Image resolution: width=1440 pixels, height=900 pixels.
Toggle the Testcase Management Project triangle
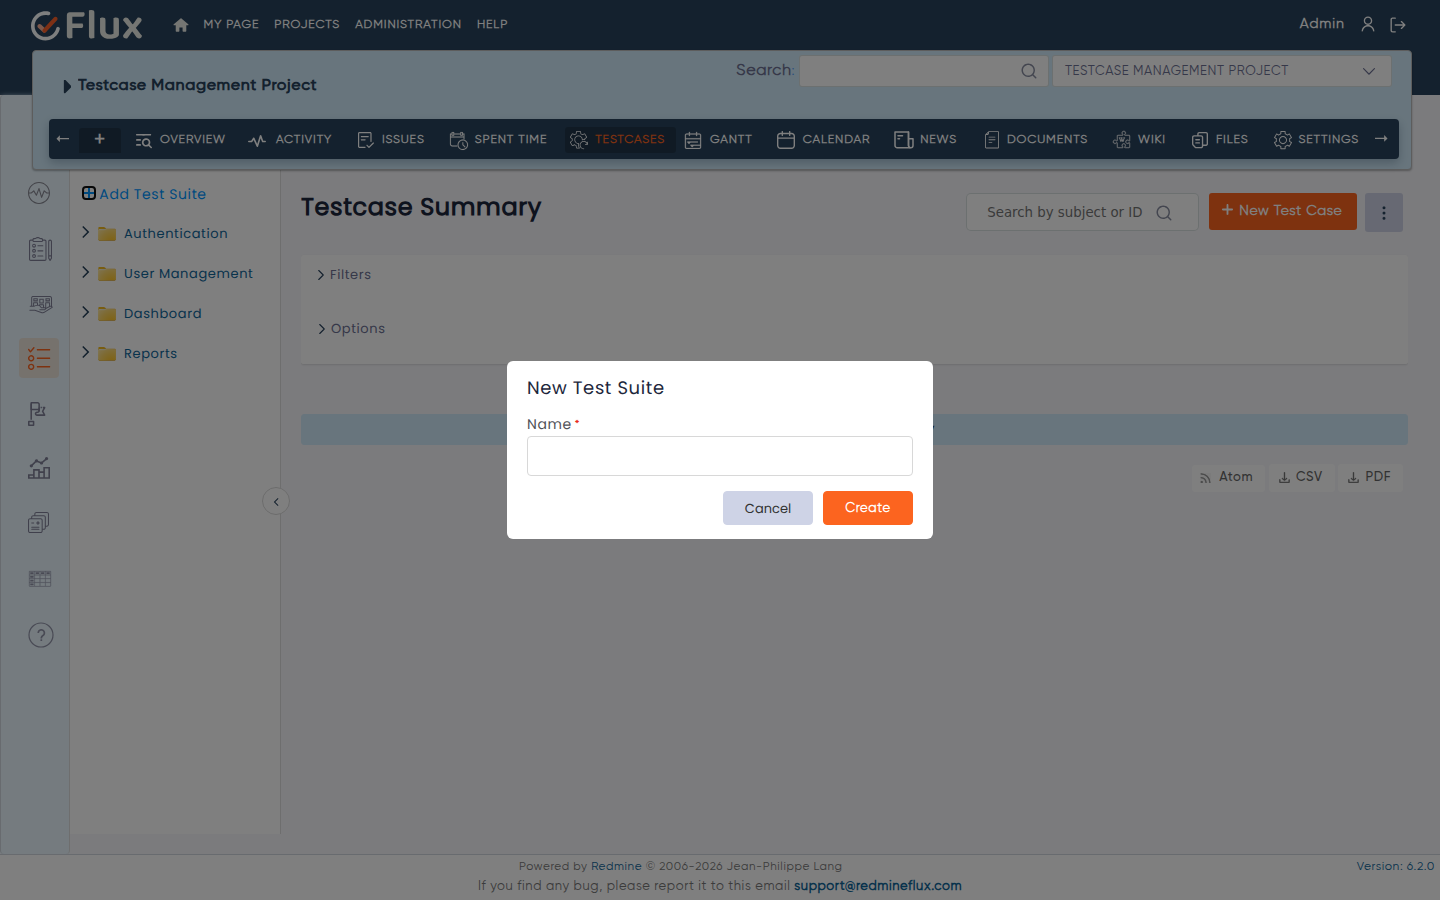[67, 86]
